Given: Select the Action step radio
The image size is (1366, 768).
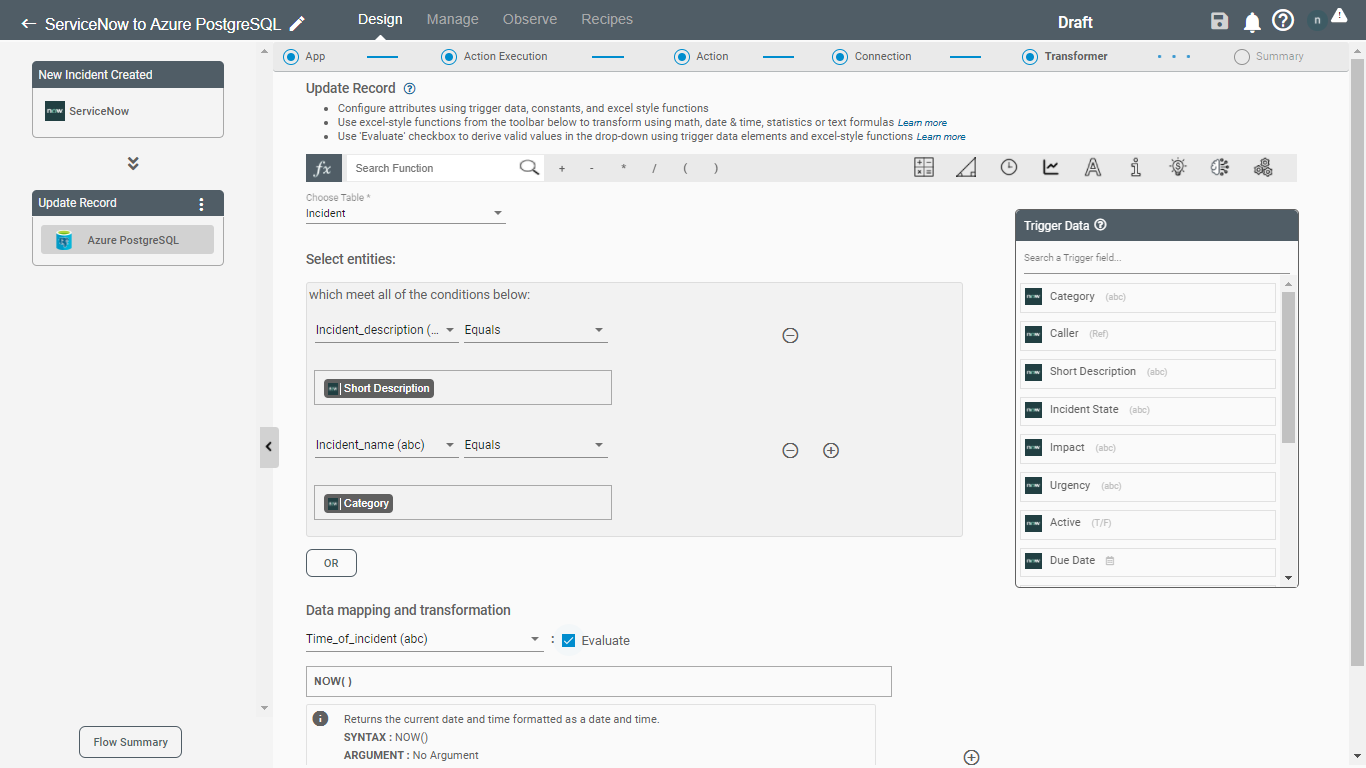Looking at the screenshot, I should click(x=682, y=57).
